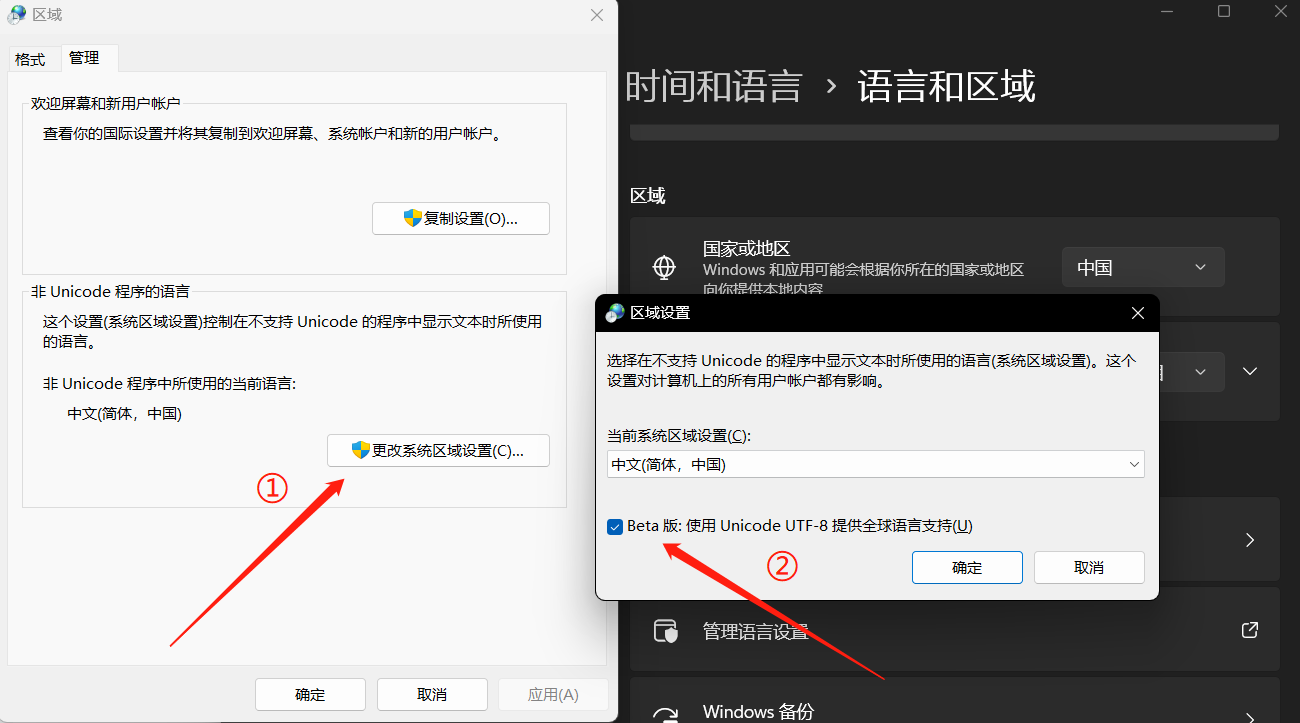
Task: Close the 区域设置 dialog with X
Action: [x=1137, y=313]
